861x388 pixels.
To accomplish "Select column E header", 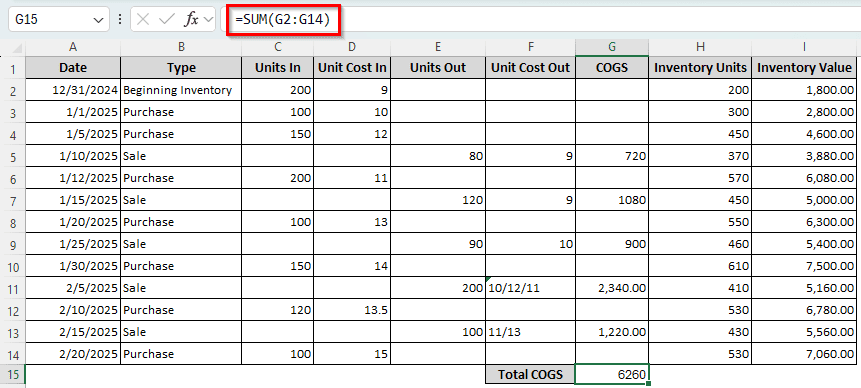I will point(438,48).
